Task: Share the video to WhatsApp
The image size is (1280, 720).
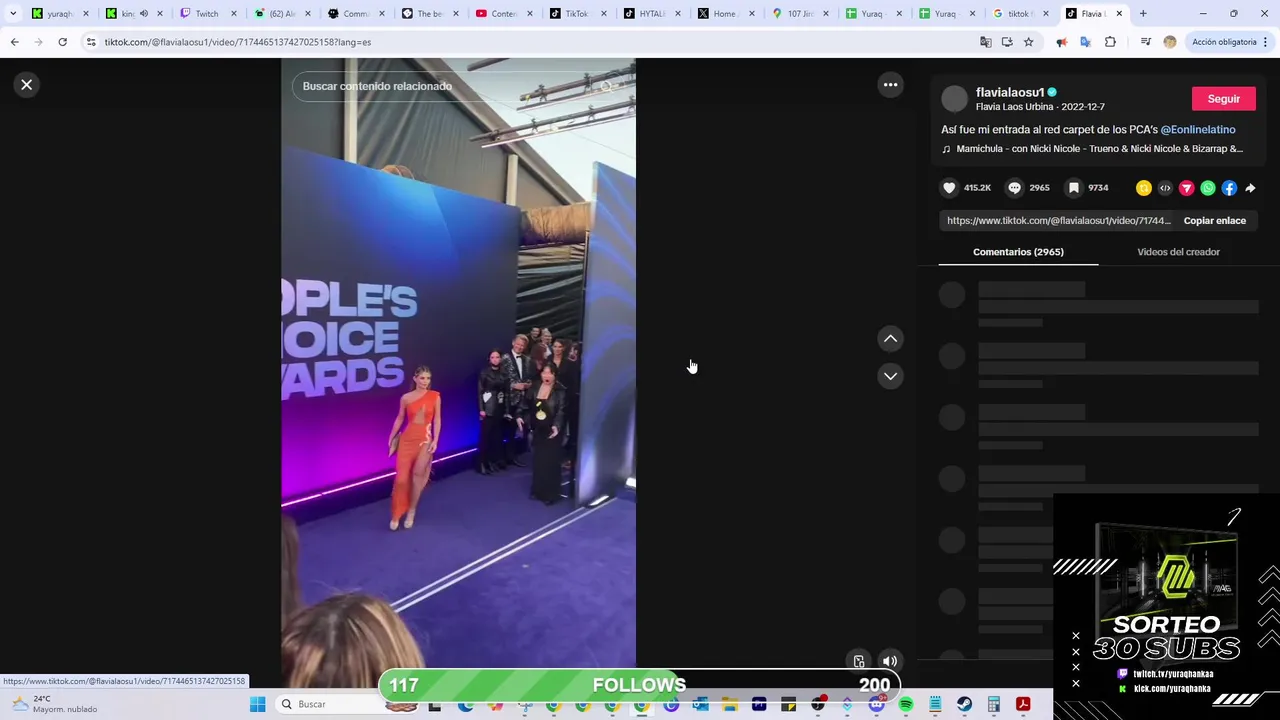Action: (1208, 188)
